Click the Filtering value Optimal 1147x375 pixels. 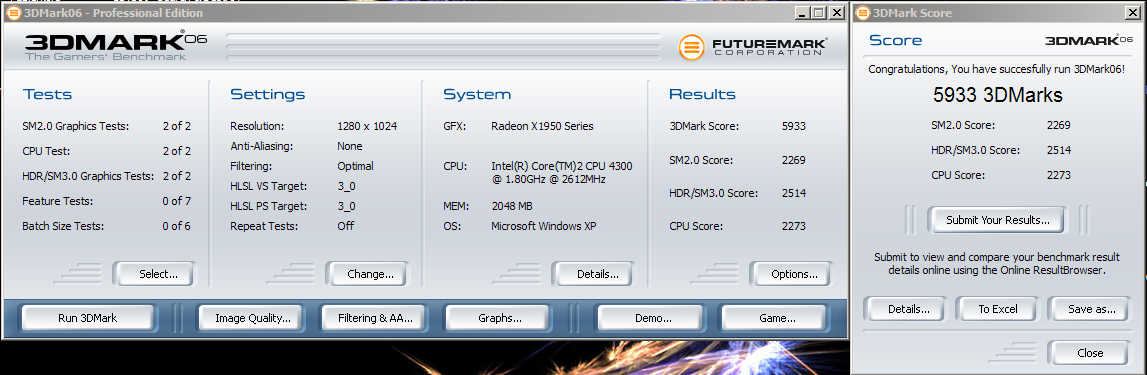click(356, 166)
